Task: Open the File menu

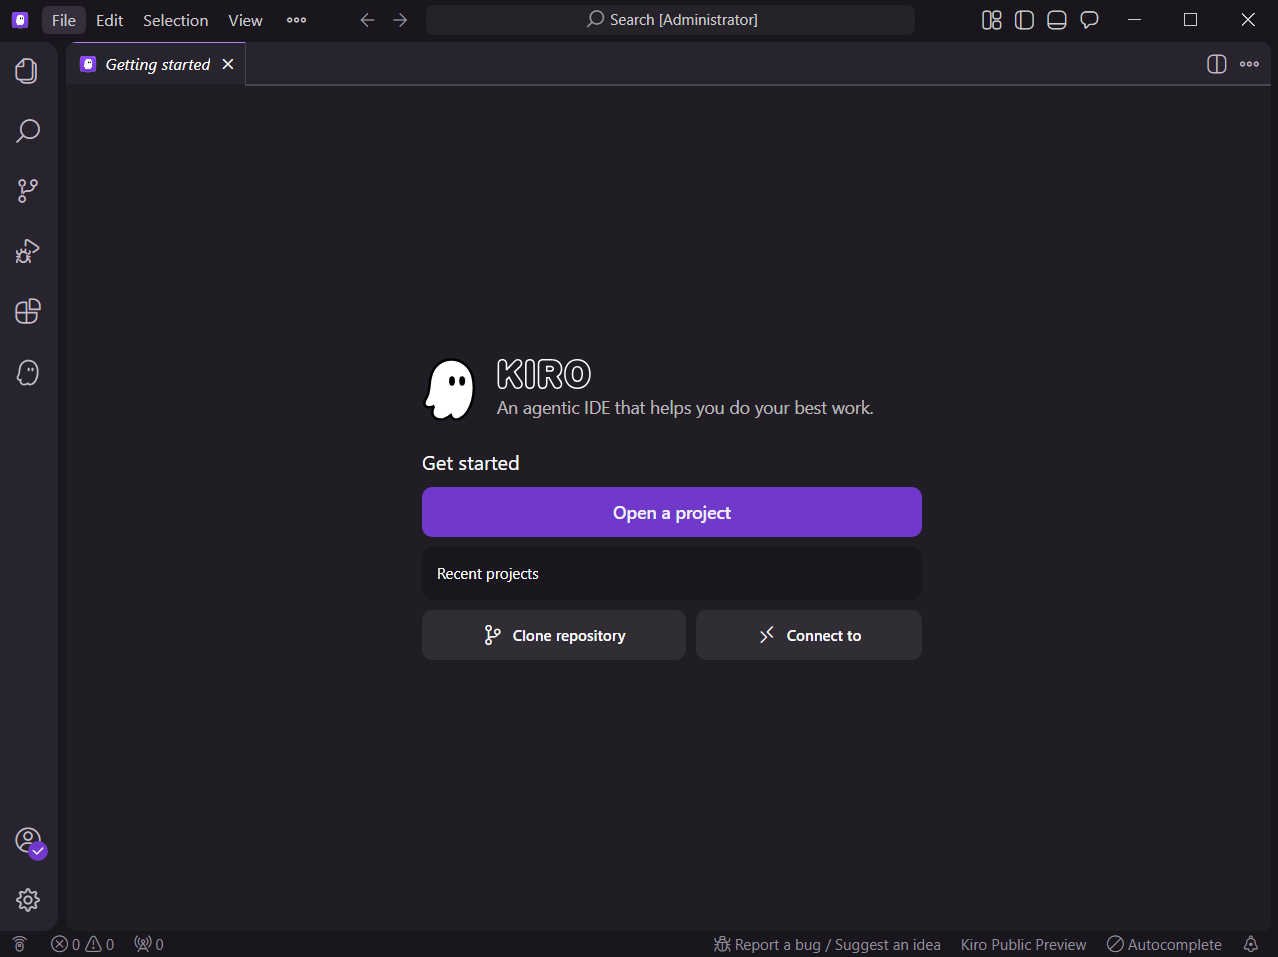Action: click(64, 20)
